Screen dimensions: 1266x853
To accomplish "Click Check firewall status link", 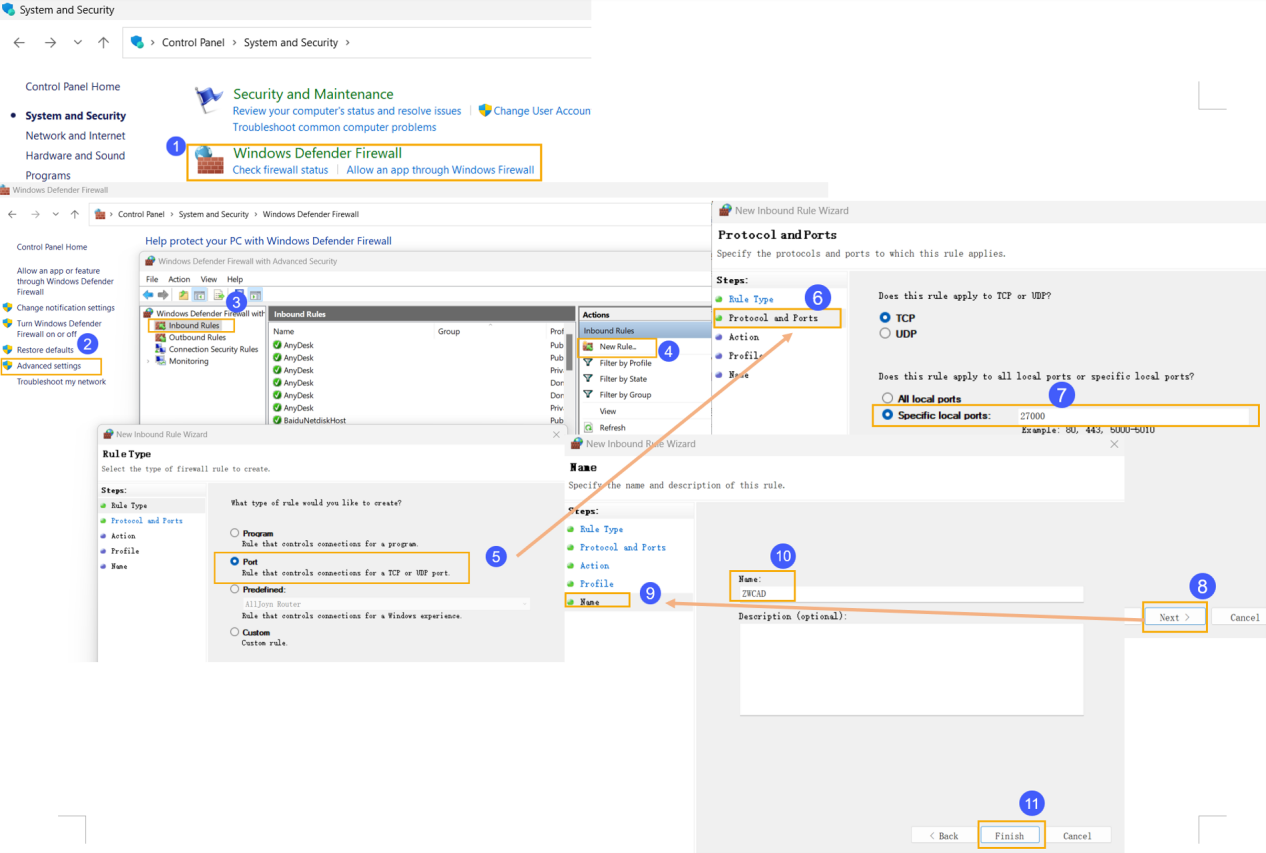I will (x=280, y=170).
